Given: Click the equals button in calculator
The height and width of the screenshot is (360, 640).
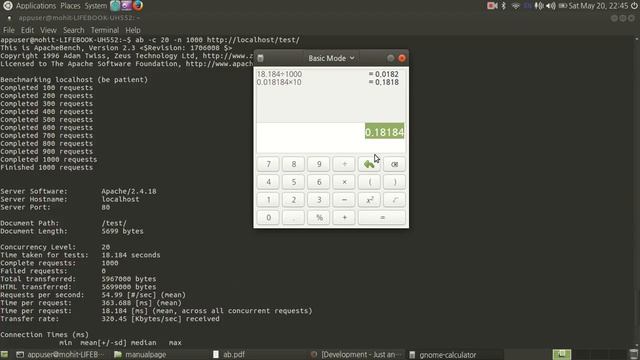Looking at the screenshot, I should pos(382,218).
